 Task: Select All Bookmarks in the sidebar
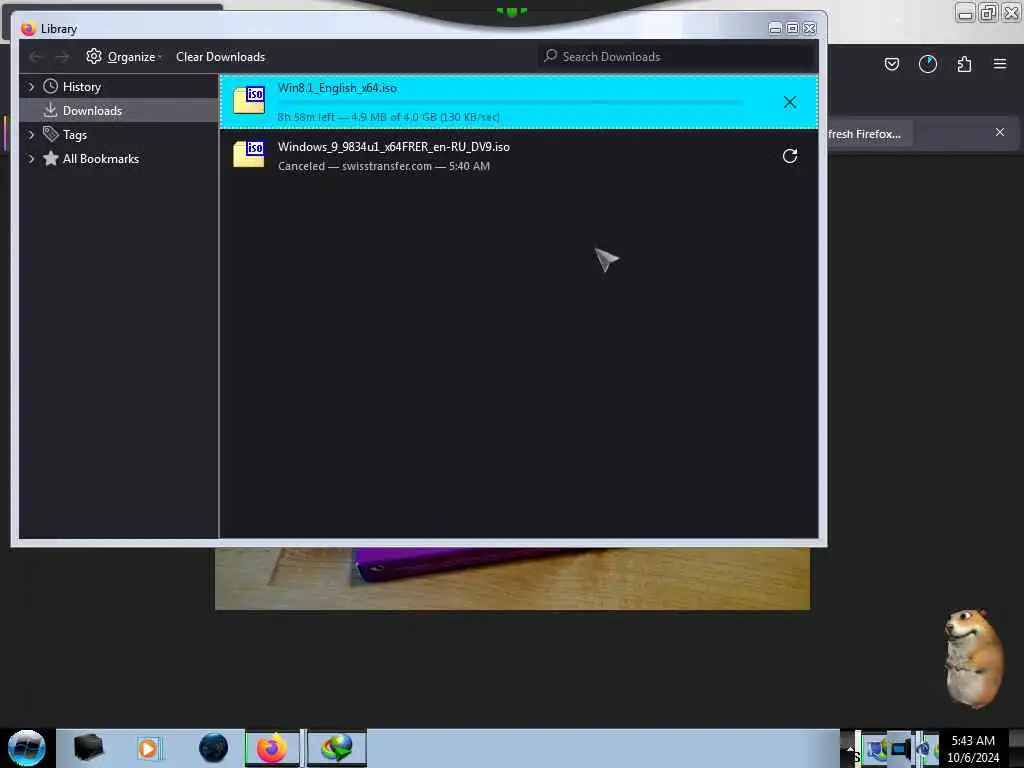[x=101, y=159]
